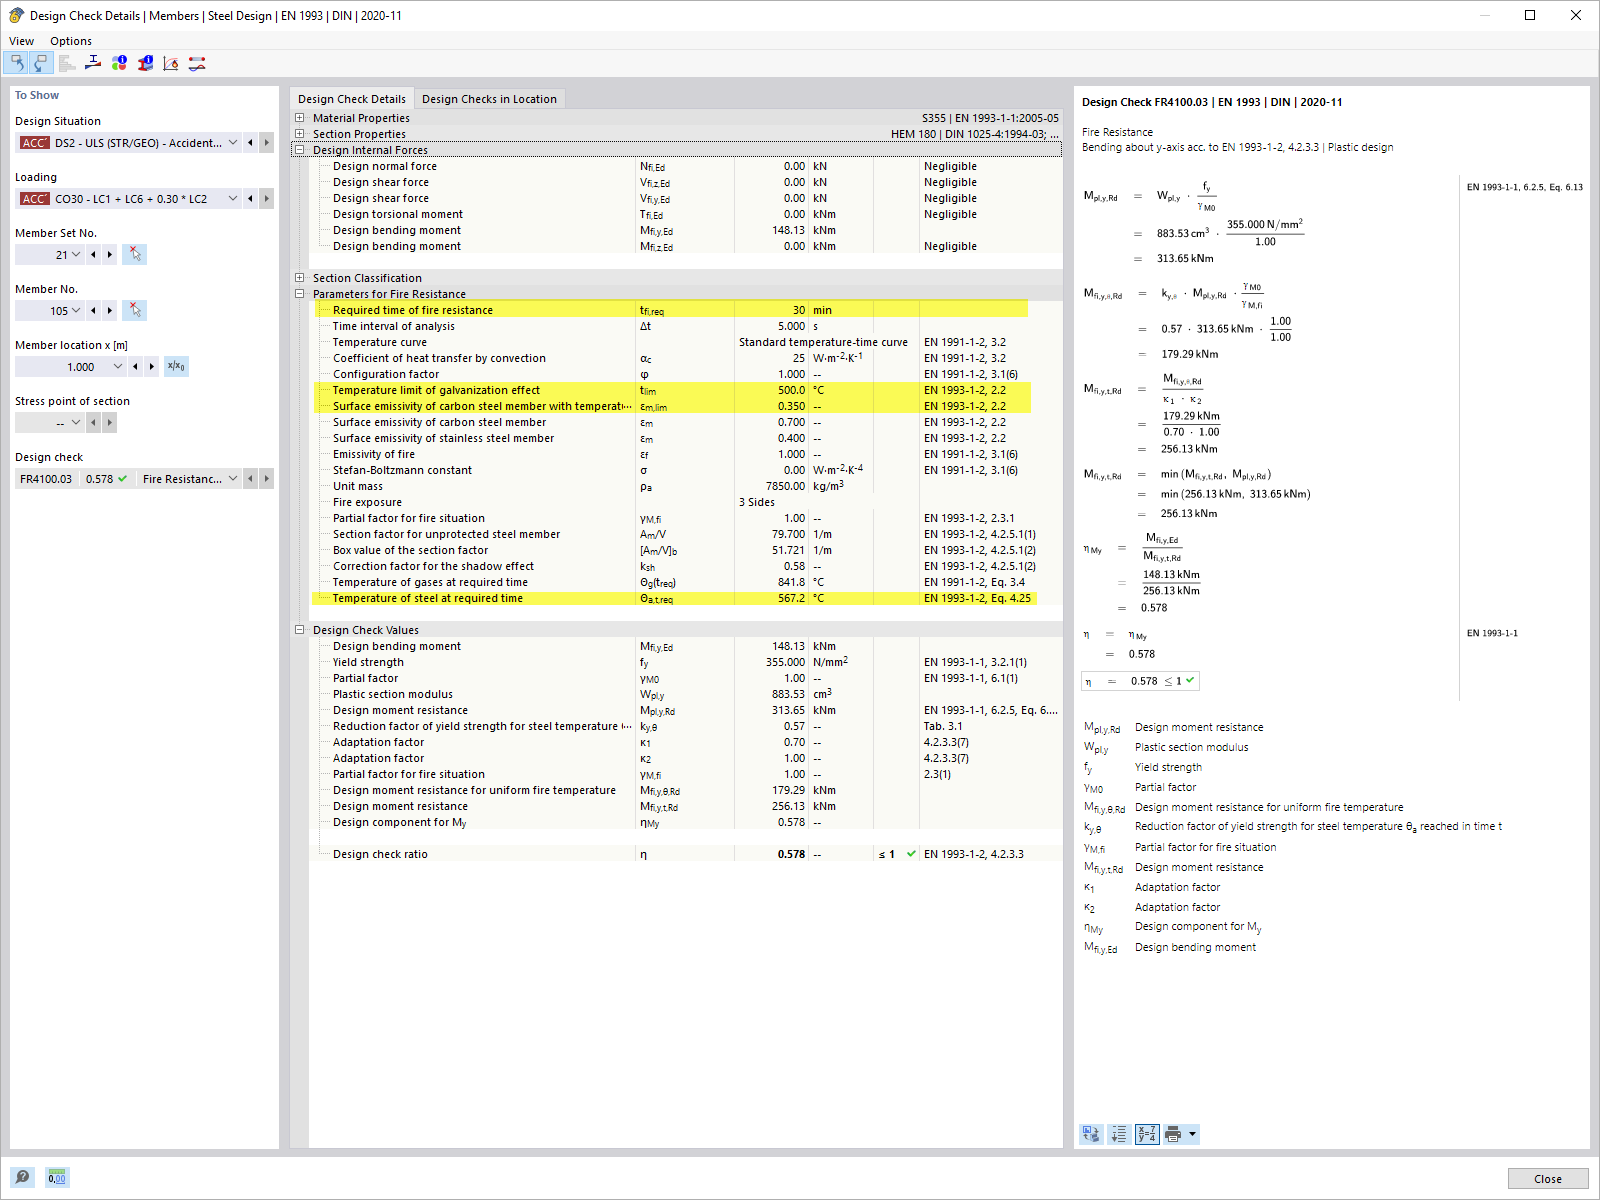Collapse the Parameters for Fire Resistance section
The image size is (1600, 1200).
pos(299,293)
